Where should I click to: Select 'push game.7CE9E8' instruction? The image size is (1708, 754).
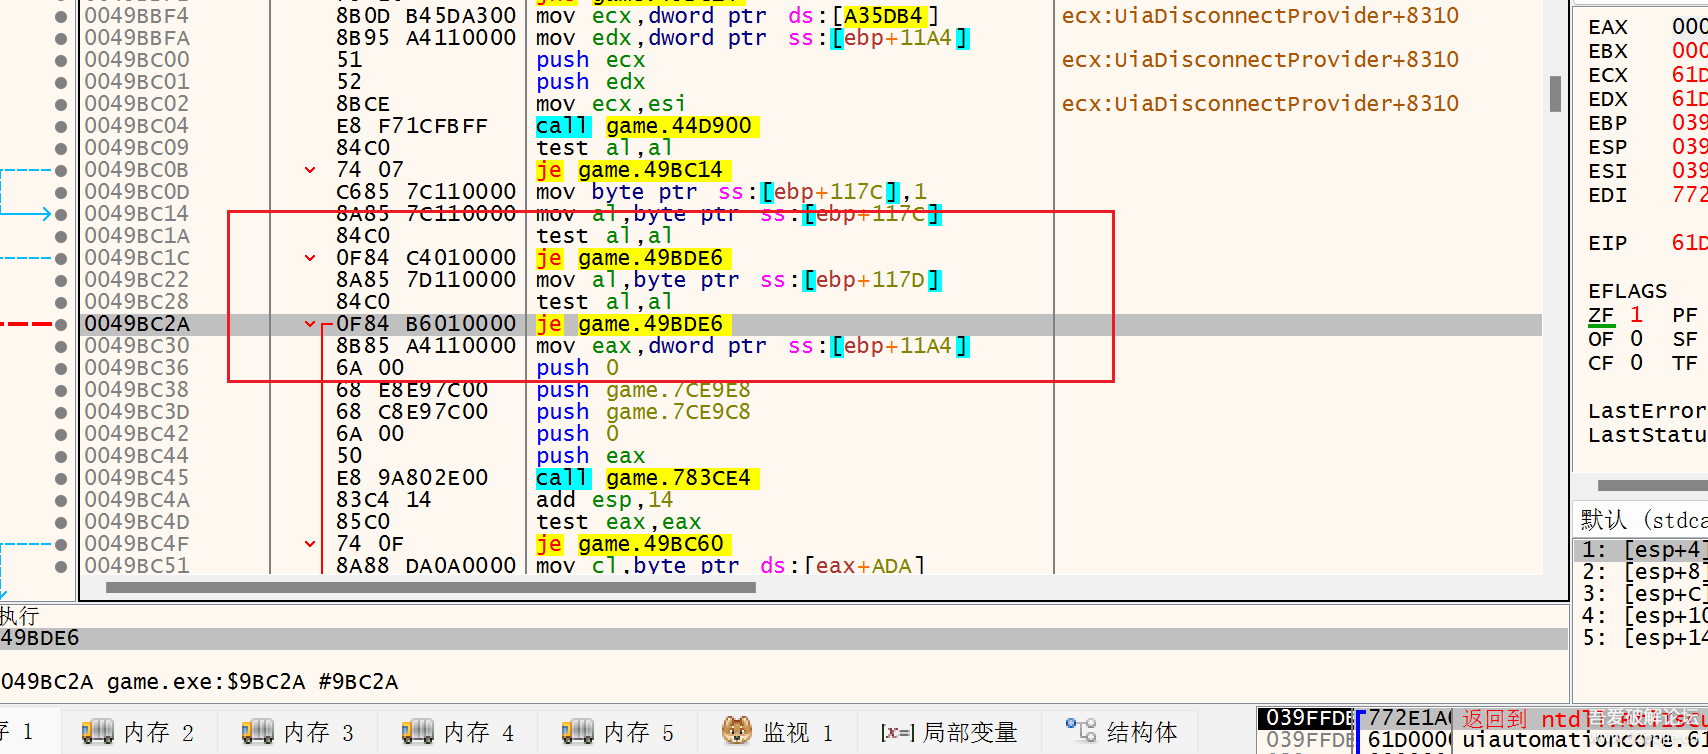point(643,390)
